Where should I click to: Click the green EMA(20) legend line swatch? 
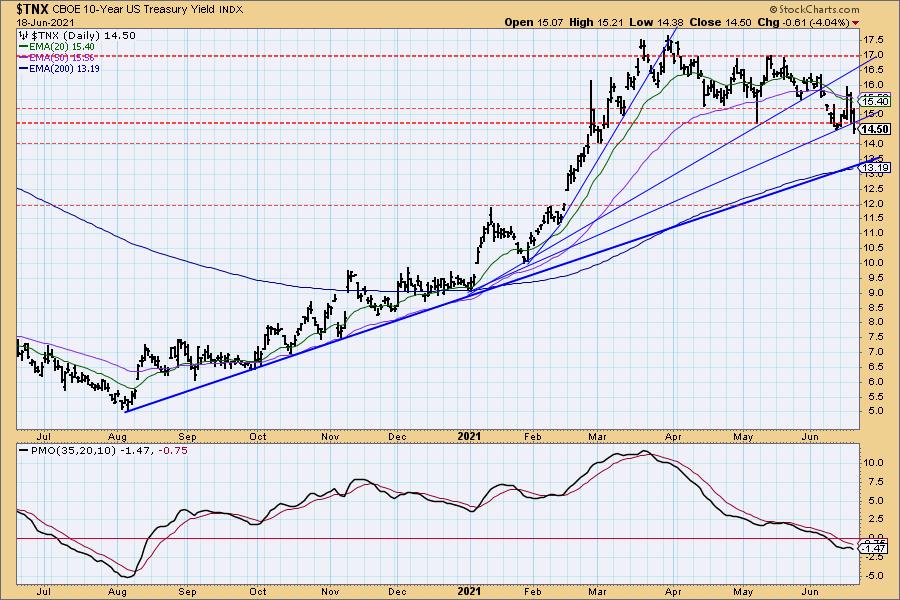(x=24, y=47)
